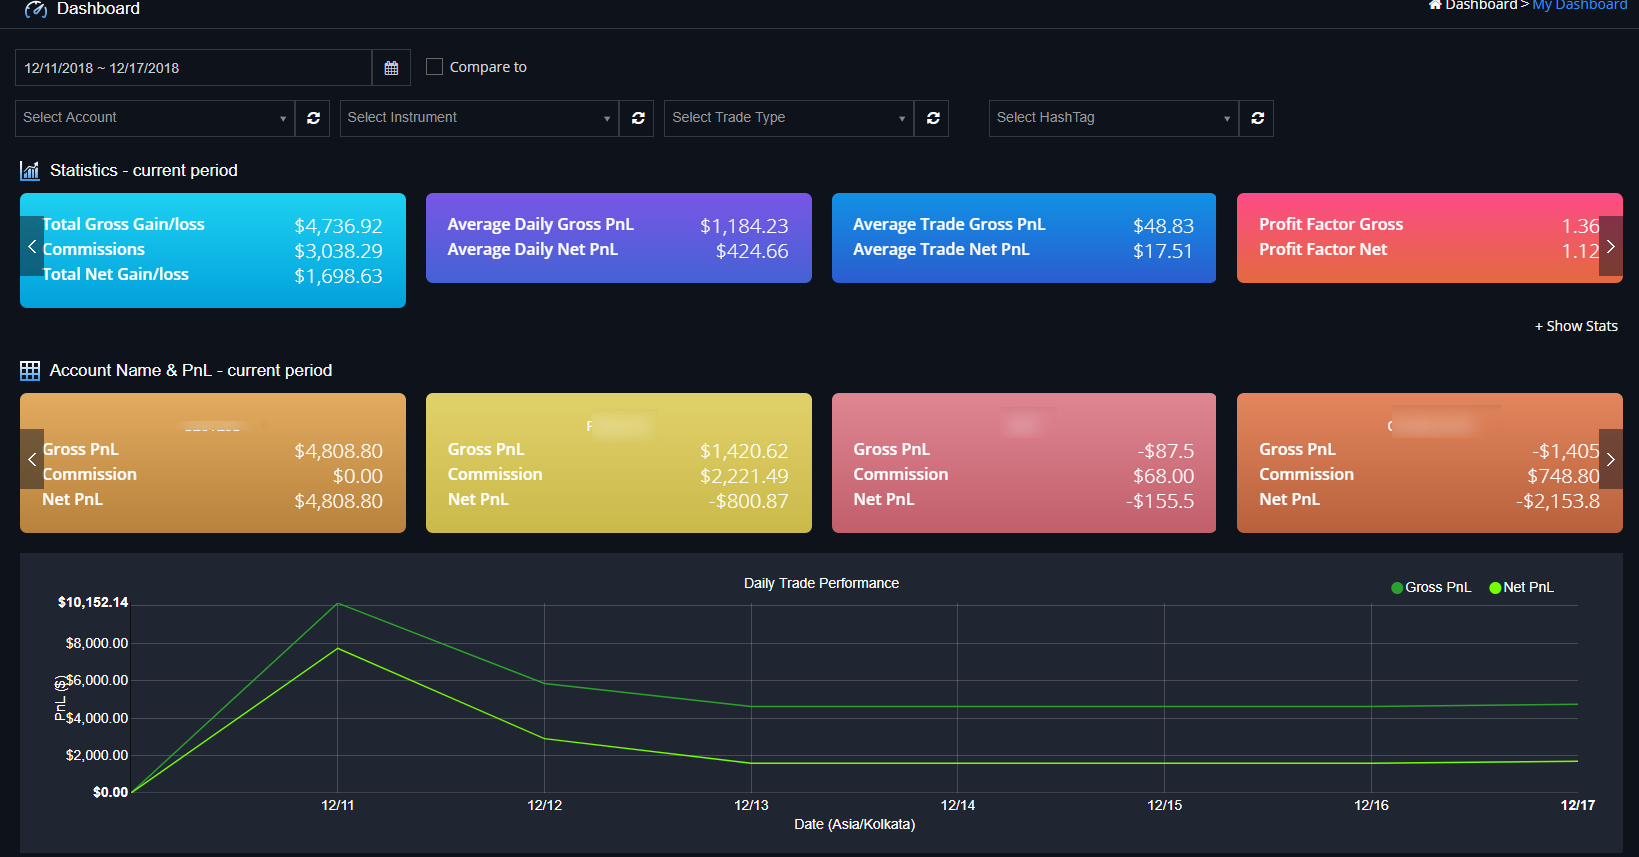This screenshot has width=1639, height=857.
Task: Expand statistics with Show Stats
Action: coord(1576,326)
